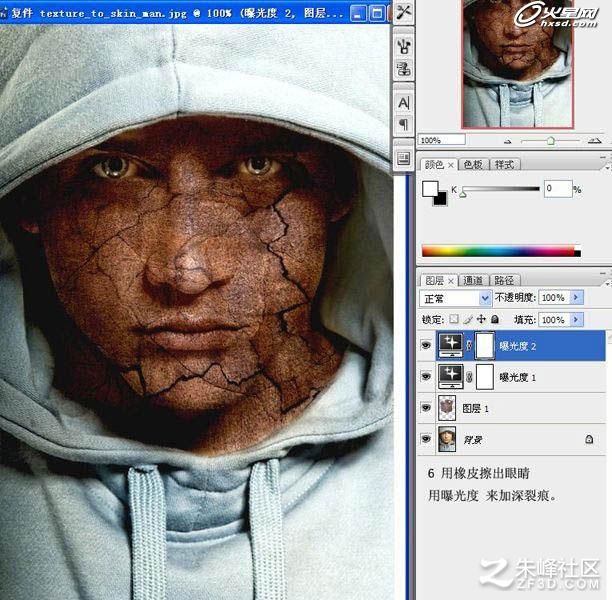
Task: Click the navigator zoom in icon
Action: [x=594, y=141]
